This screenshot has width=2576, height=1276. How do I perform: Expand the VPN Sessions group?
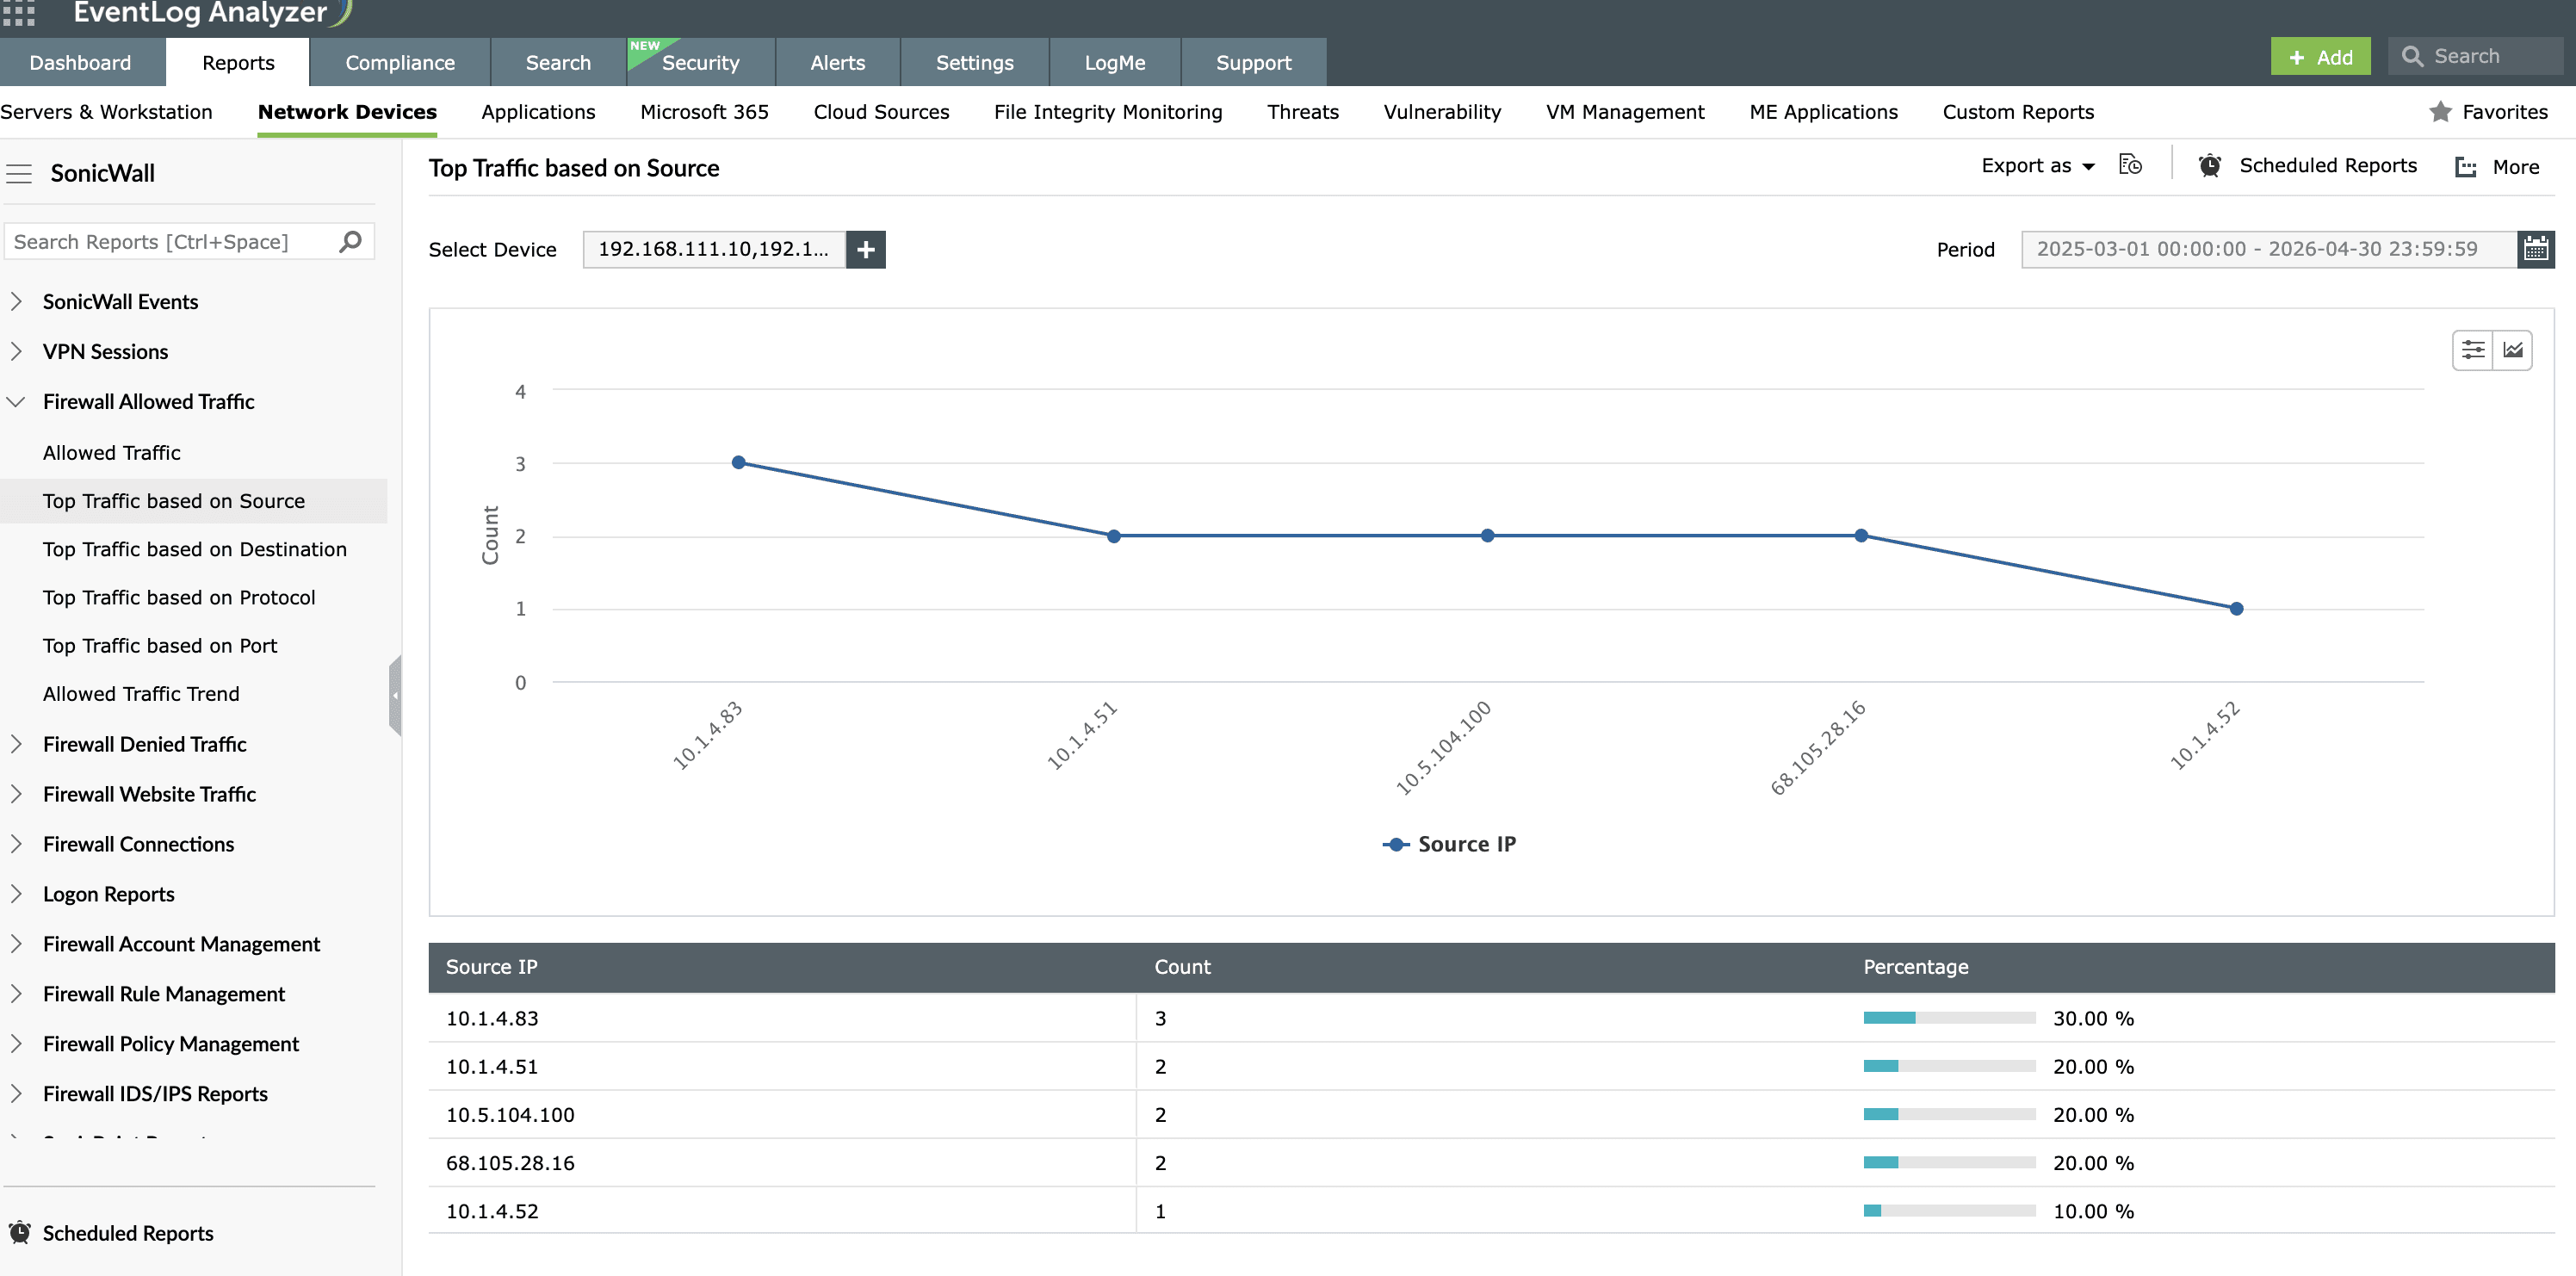[x=16, y=351]
